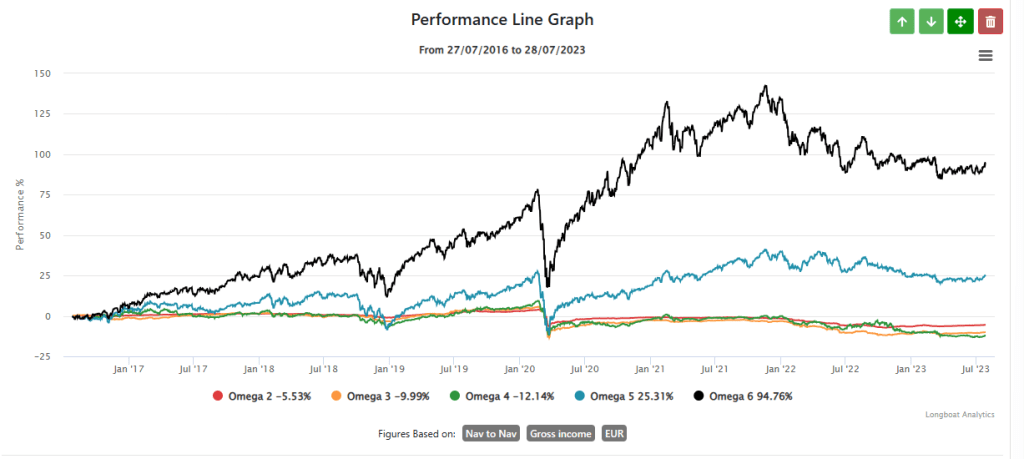
Task: Click the black Omega 6 legend dot
Action: 698,396
